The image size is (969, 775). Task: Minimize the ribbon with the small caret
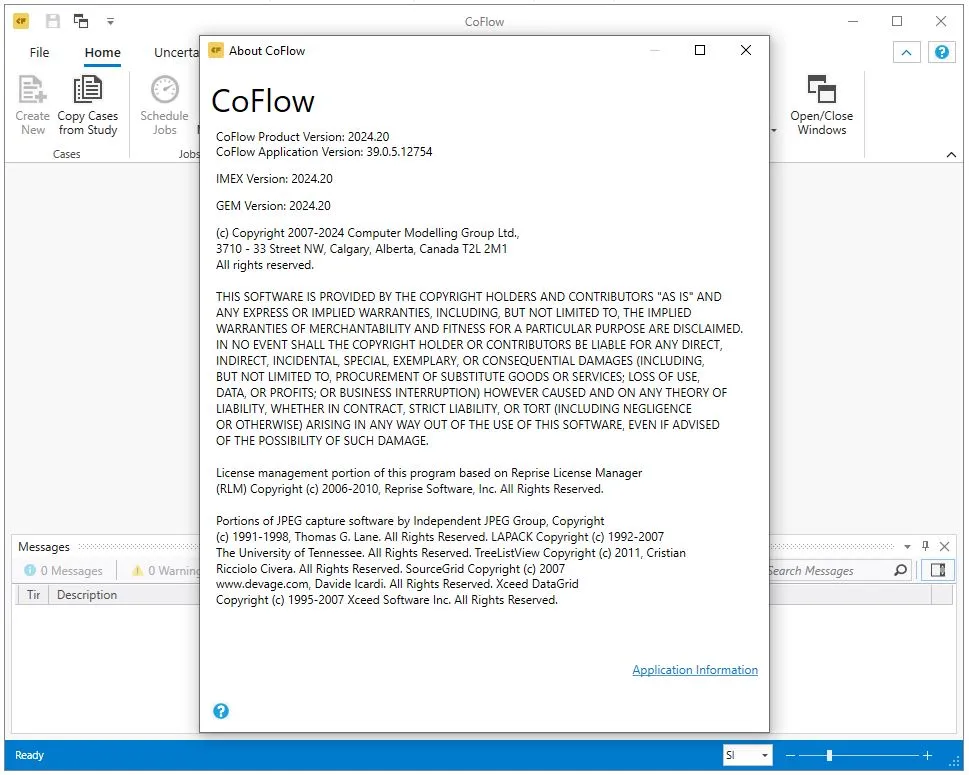pyautogui.click(x=951, y=155)
